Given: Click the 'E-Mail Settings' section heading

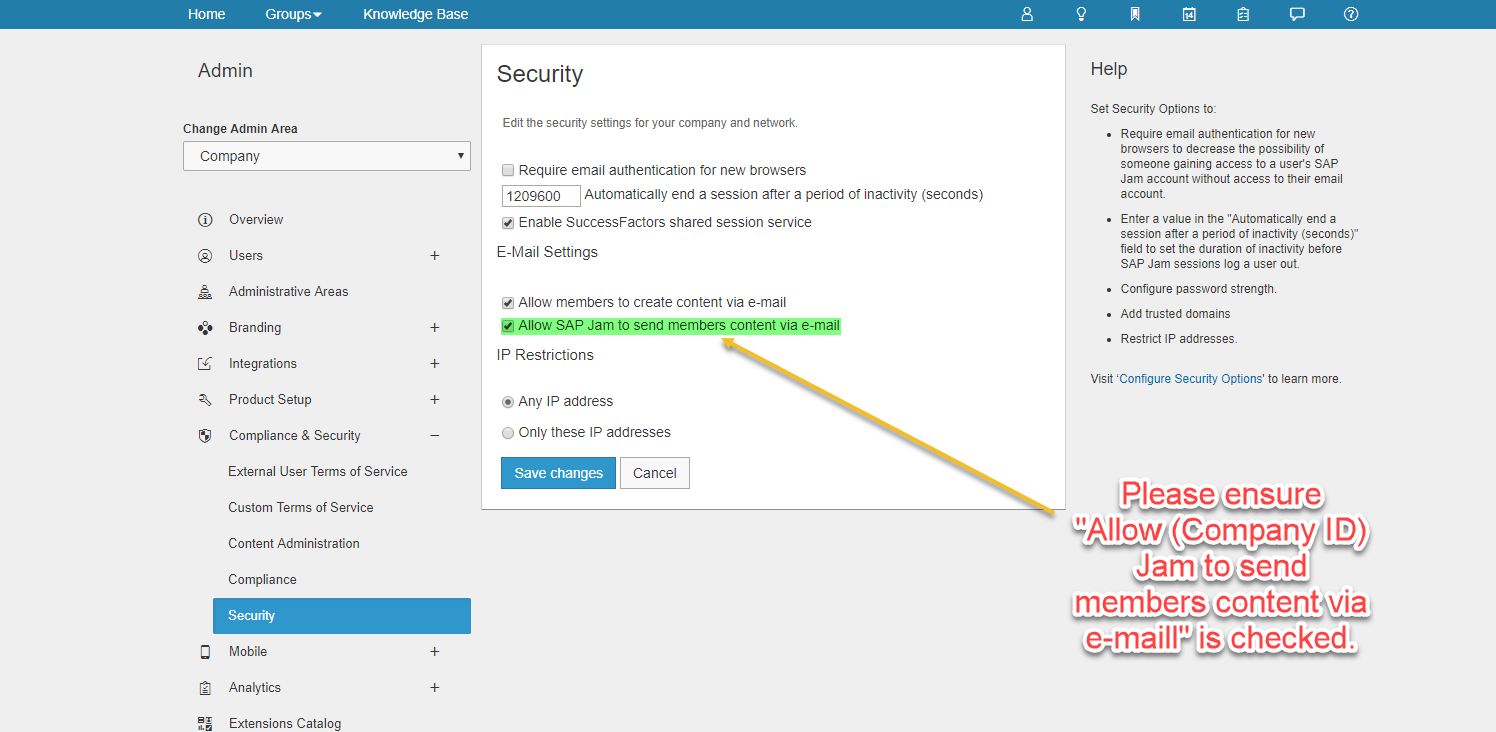Looking at the screenshot, I should pos(547,252).
